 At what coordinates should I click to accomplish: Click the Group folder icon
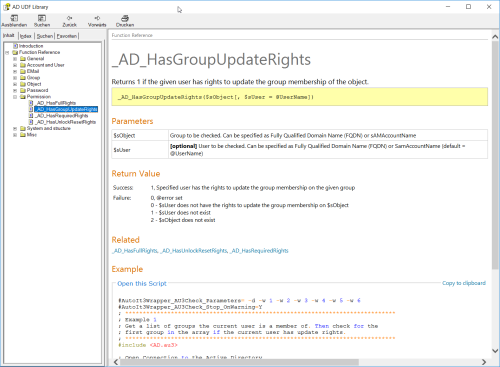point(23,78)
